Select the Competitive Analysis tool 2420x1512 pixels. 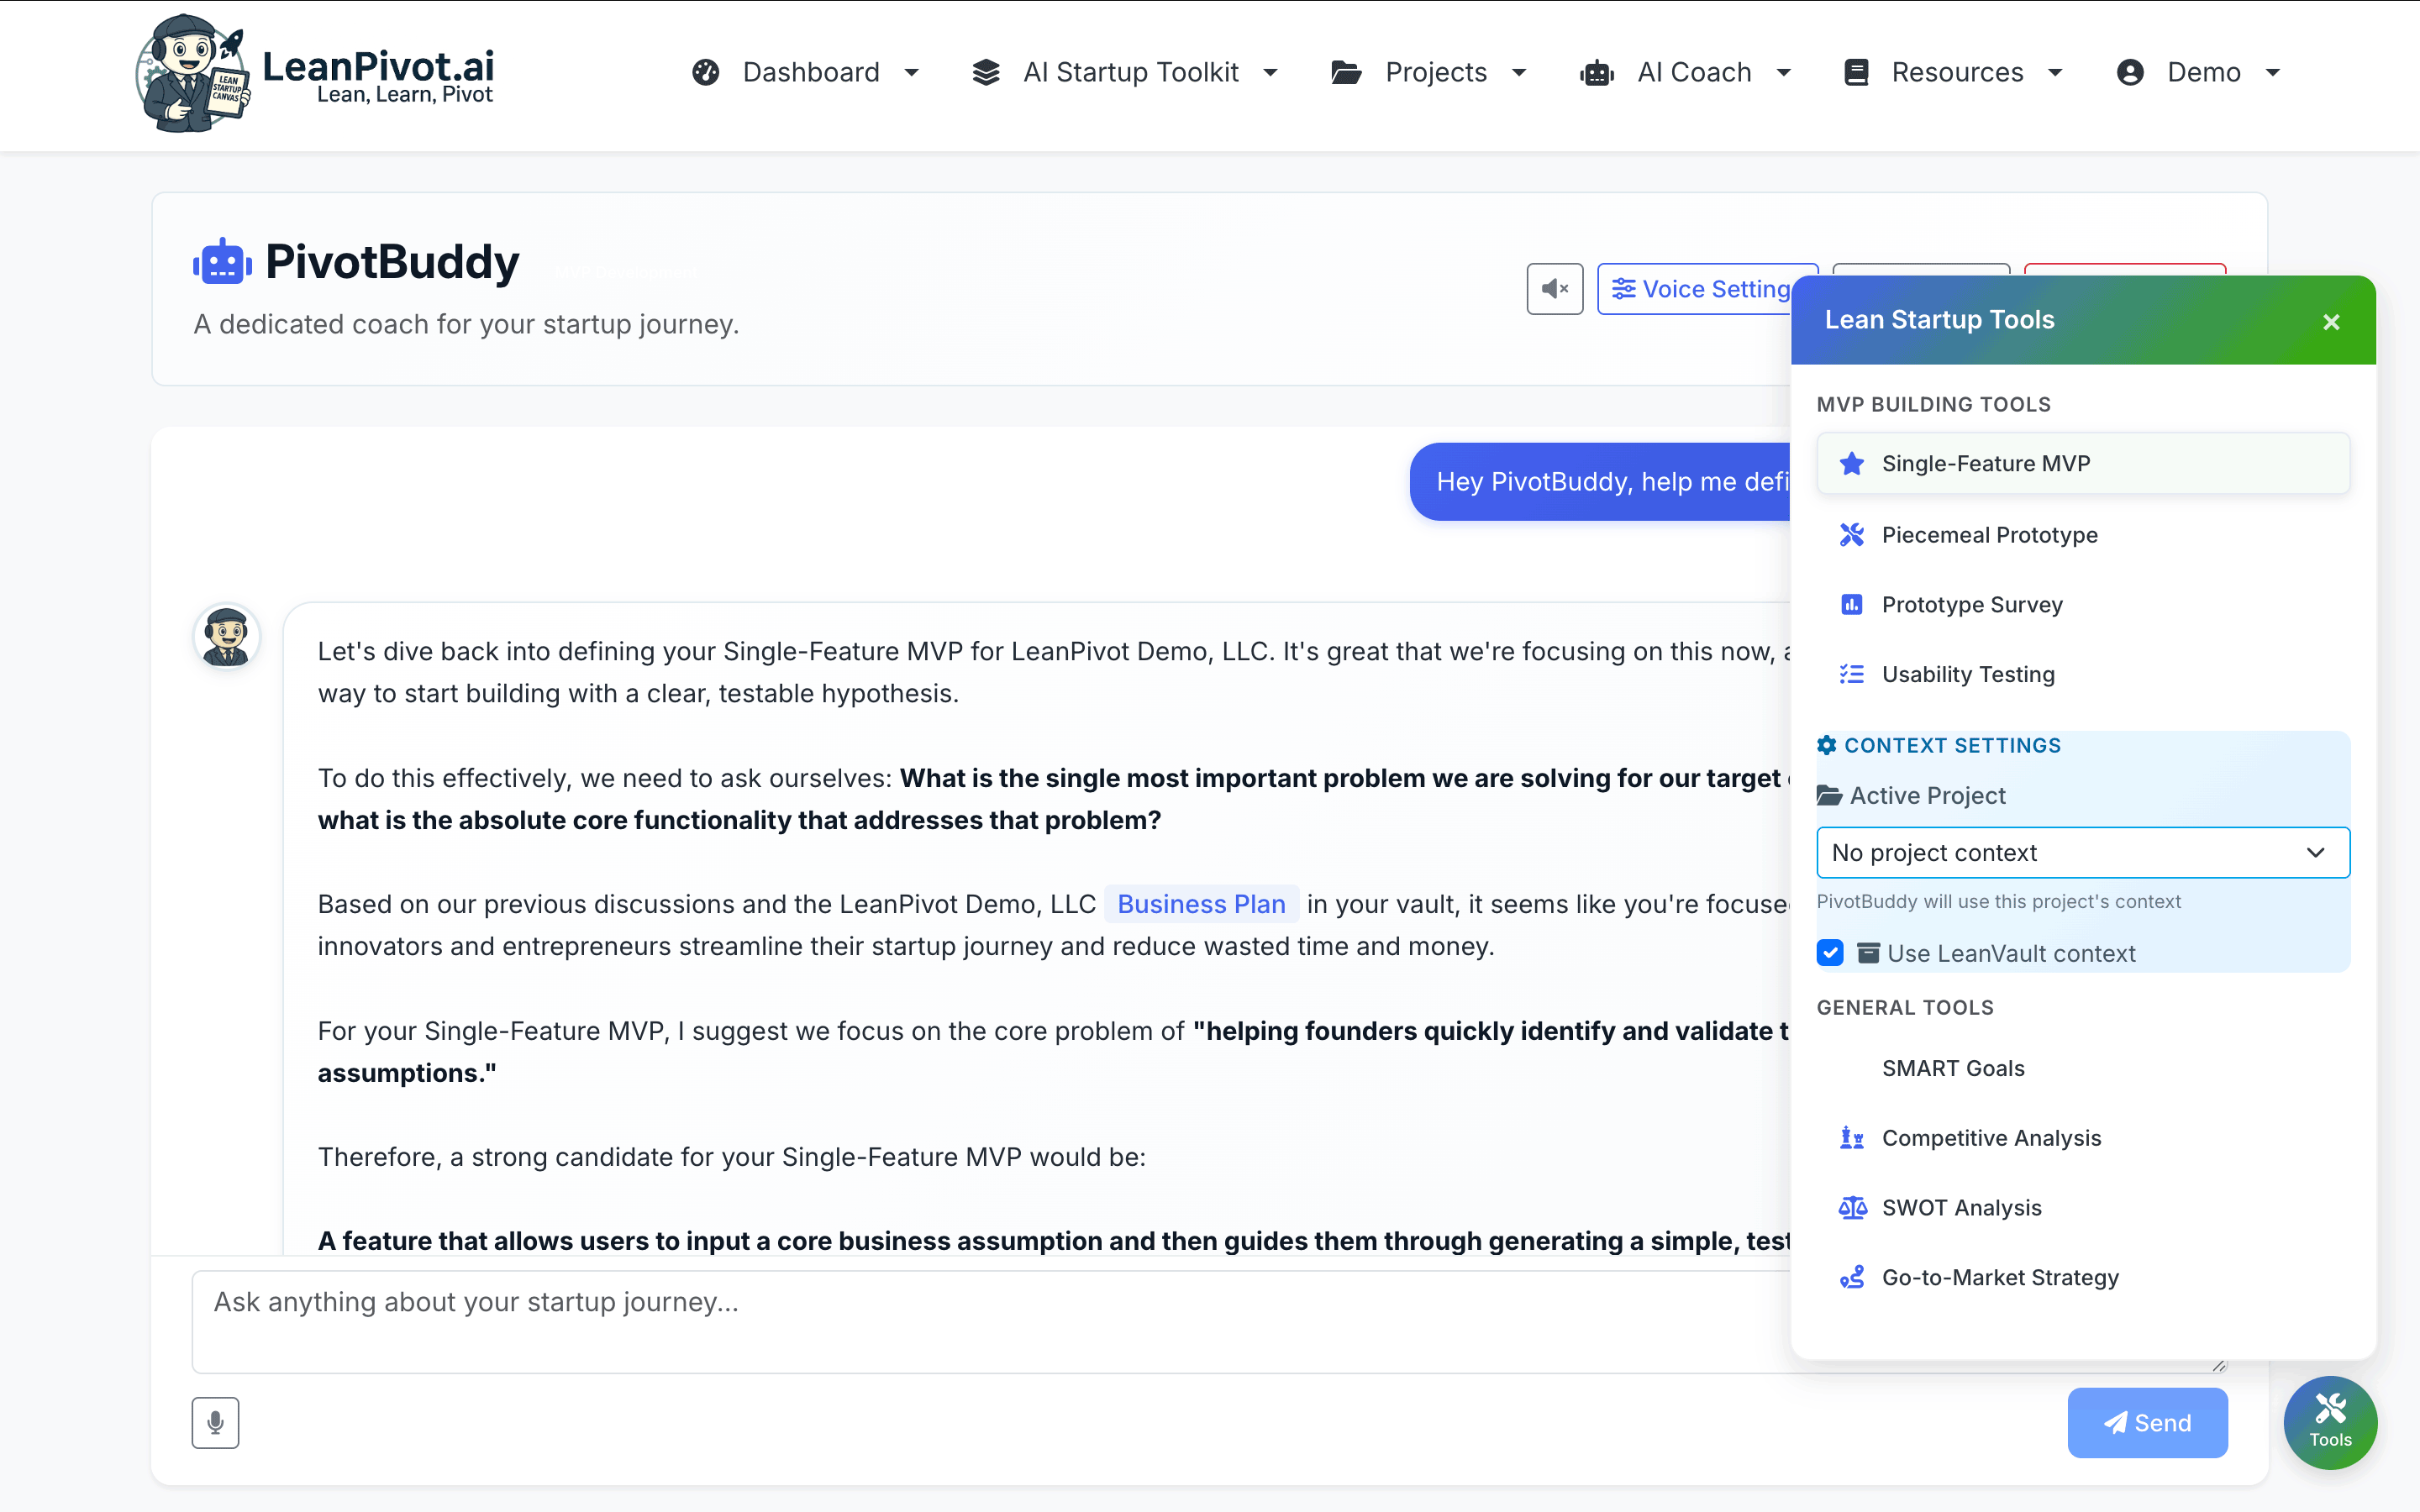pos(1990,1138)
